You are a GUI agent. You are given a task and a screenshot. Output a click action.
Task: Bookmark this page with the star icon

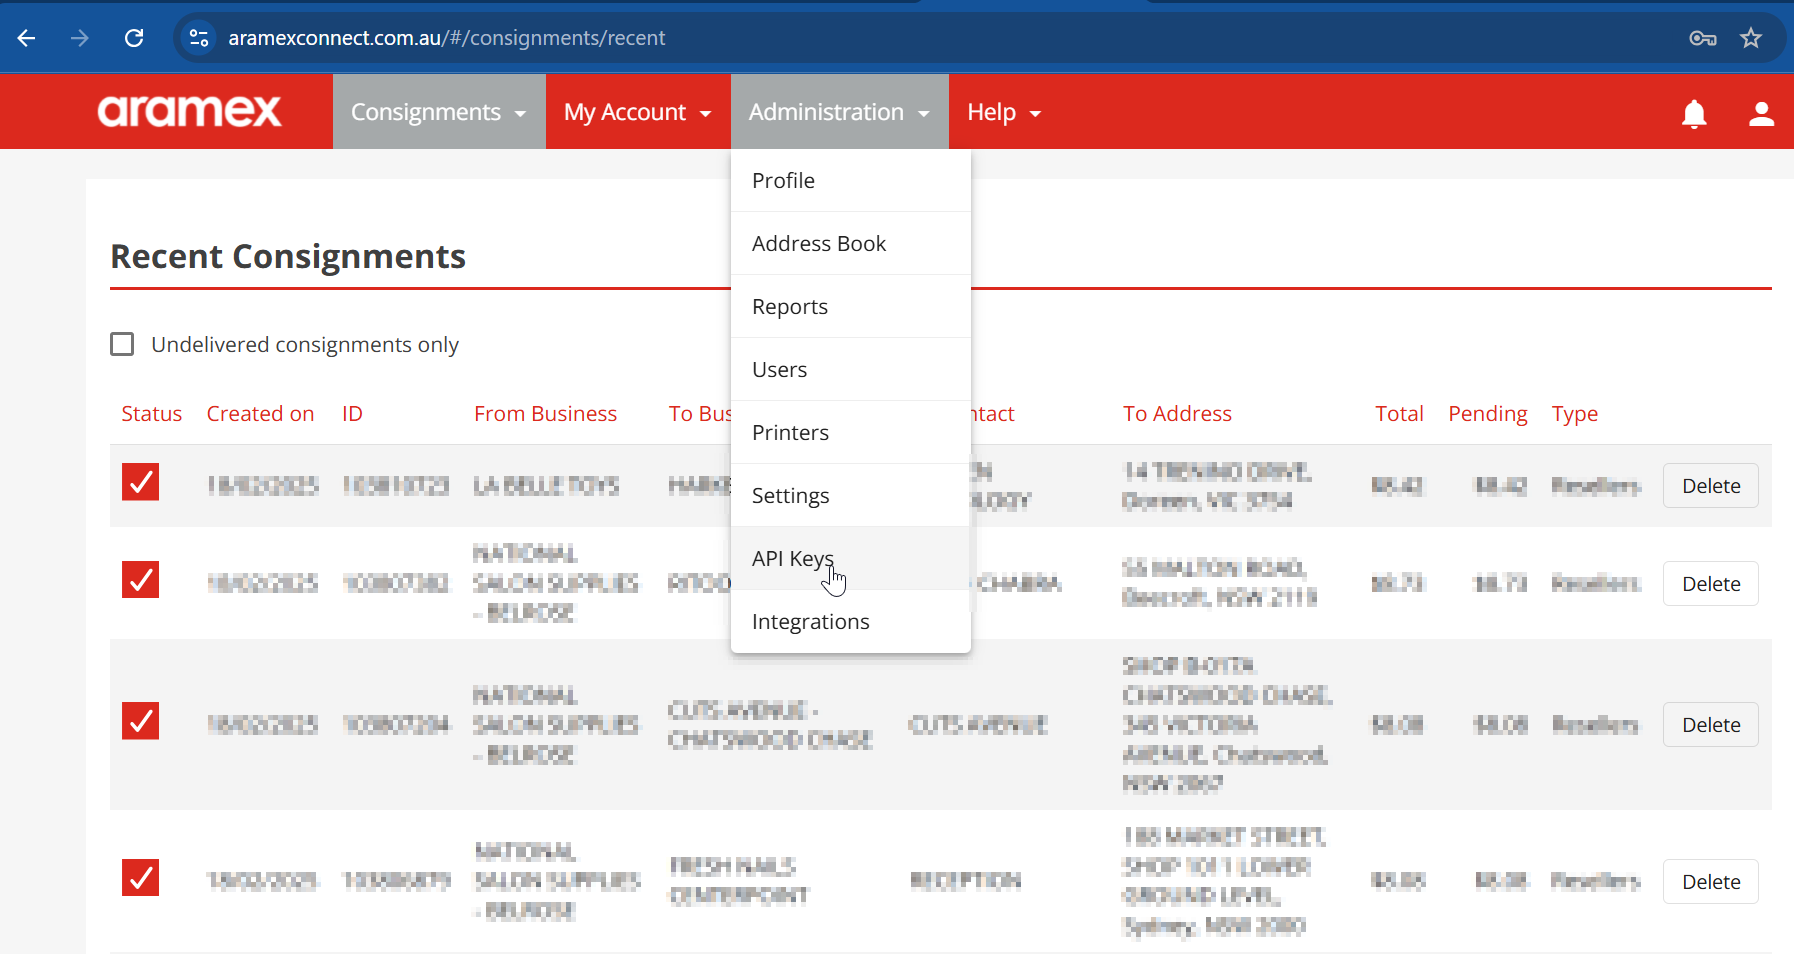point(1751,38)
